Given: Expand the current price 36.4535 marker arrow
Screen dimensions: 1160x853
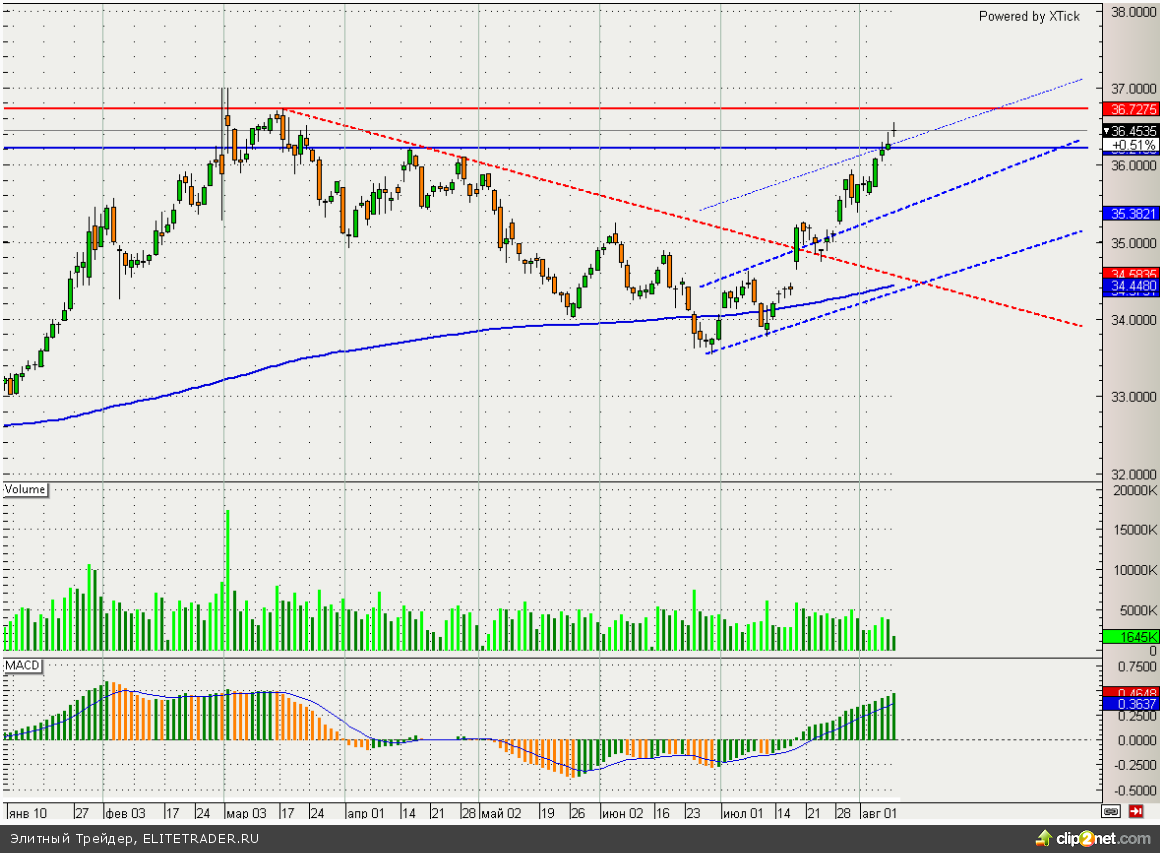Looking at the screenshot, I should click(x=1107, y=131).
